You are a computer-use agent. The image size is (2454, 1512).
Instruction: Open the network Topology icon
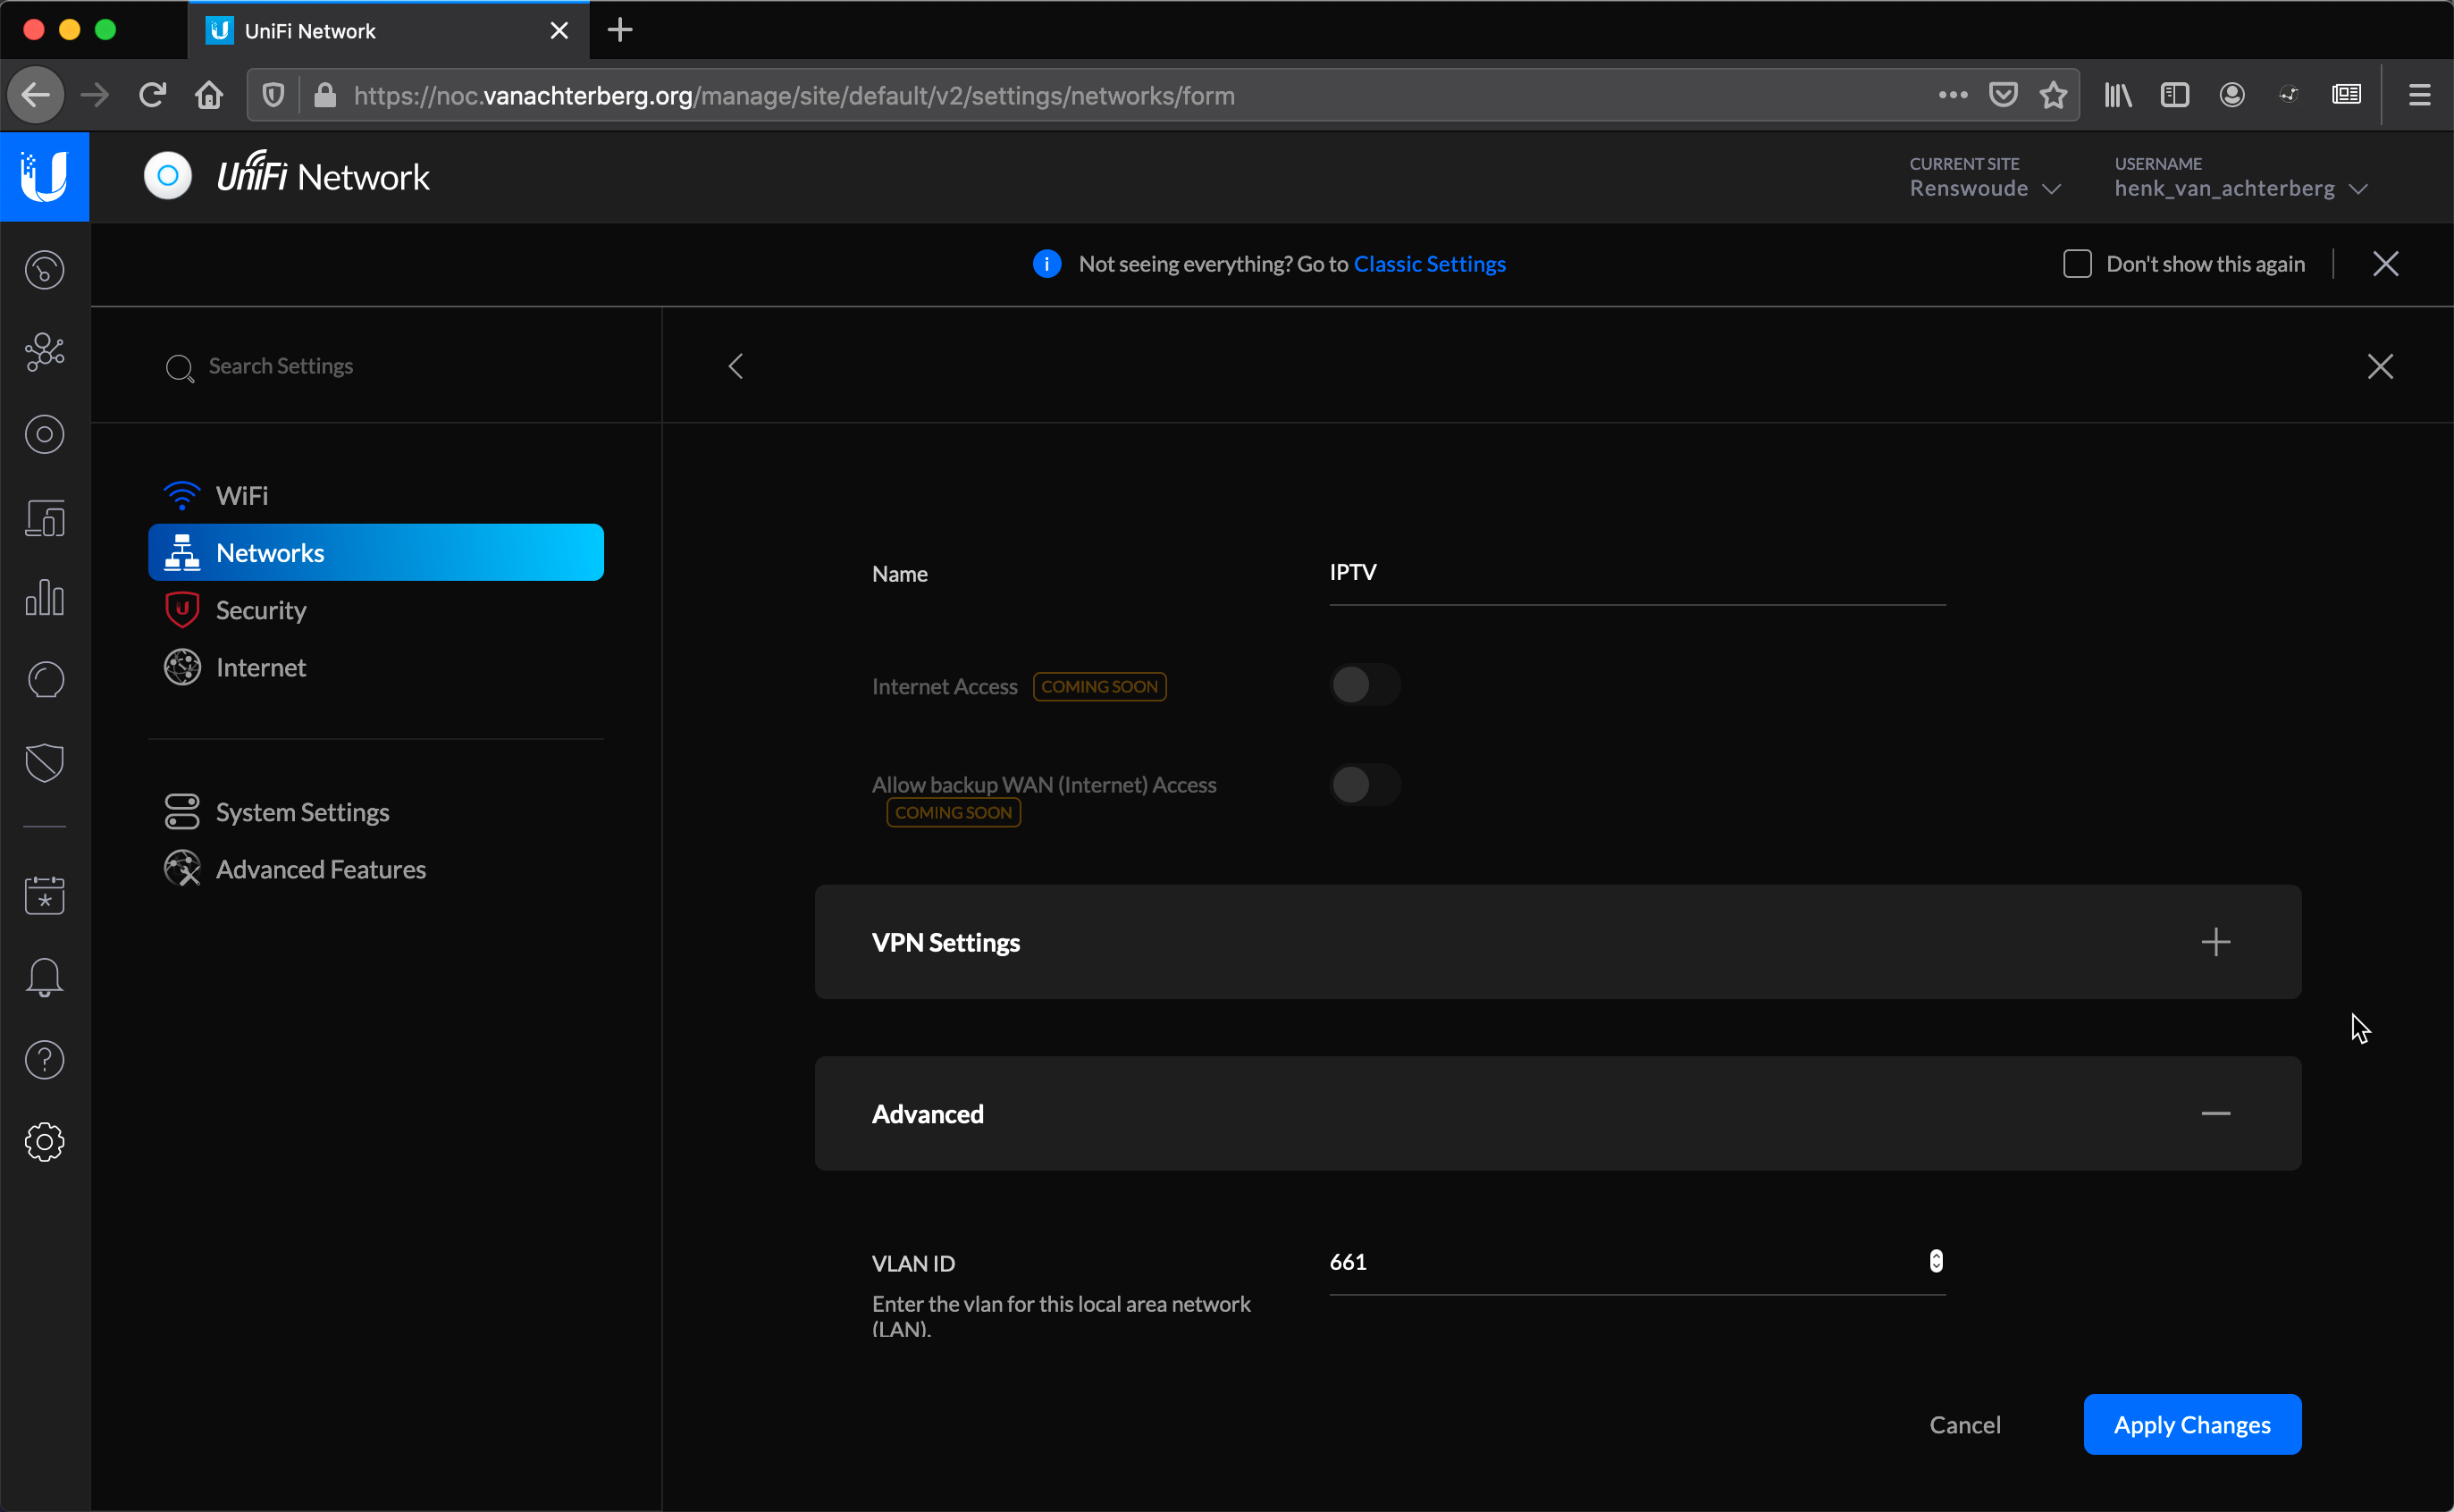(x=44, y=351)
